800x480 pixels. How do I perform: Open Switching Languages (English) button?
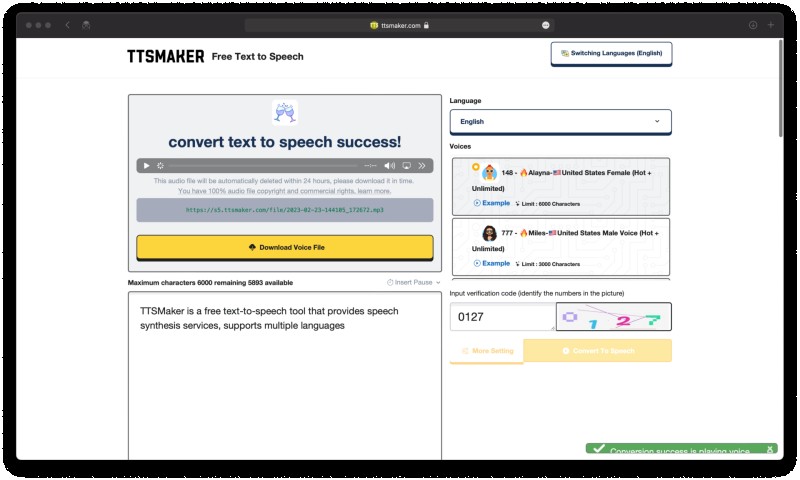(x=611, y=54)
